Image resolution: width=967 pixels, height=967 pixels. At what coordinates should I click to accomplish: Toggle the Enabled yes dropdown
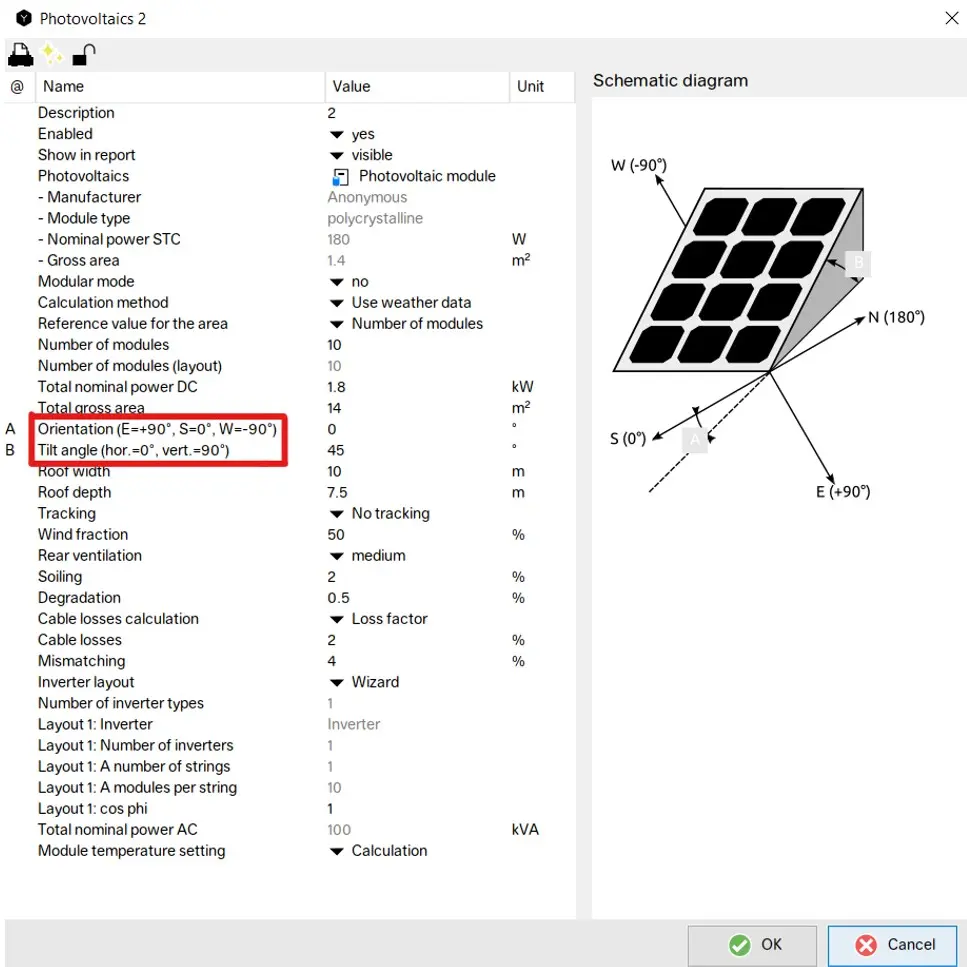click(336, 135)
